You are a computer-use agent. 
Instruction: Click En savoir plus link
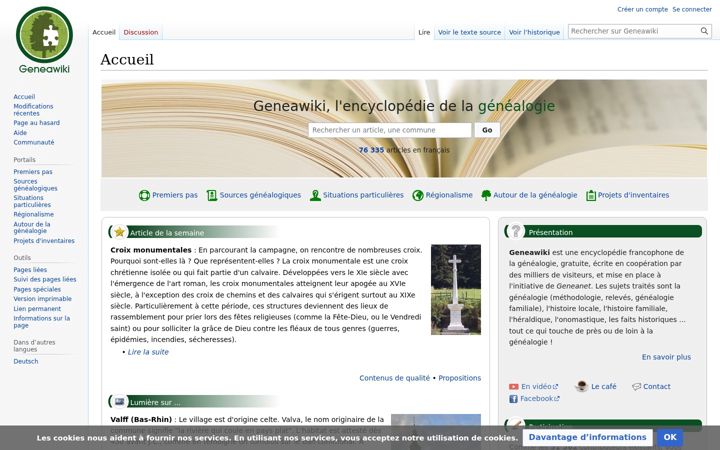666,357
